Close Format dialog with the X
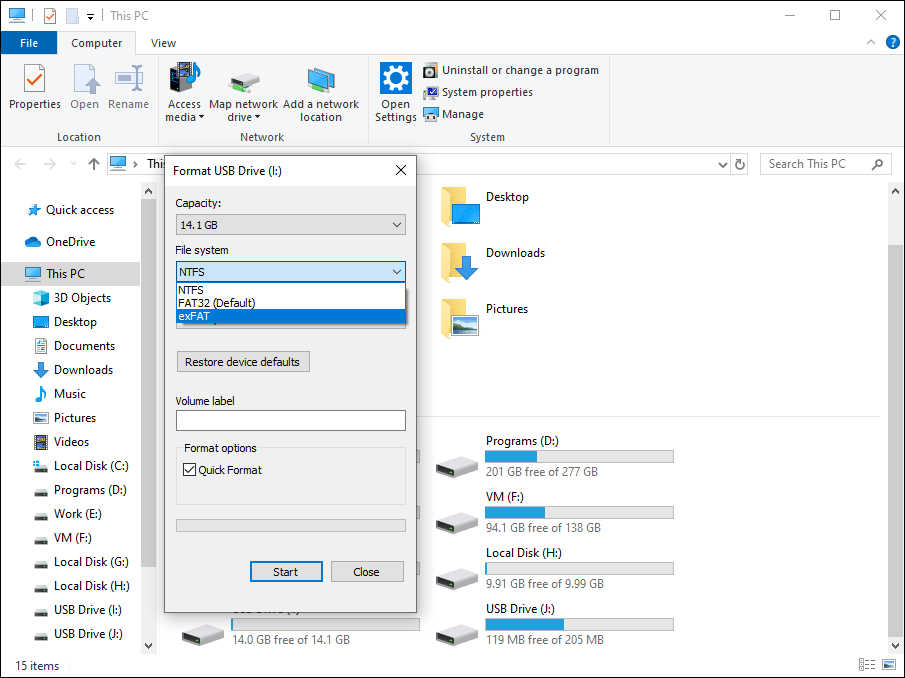 pyautogui.click(x=401, y=170)
